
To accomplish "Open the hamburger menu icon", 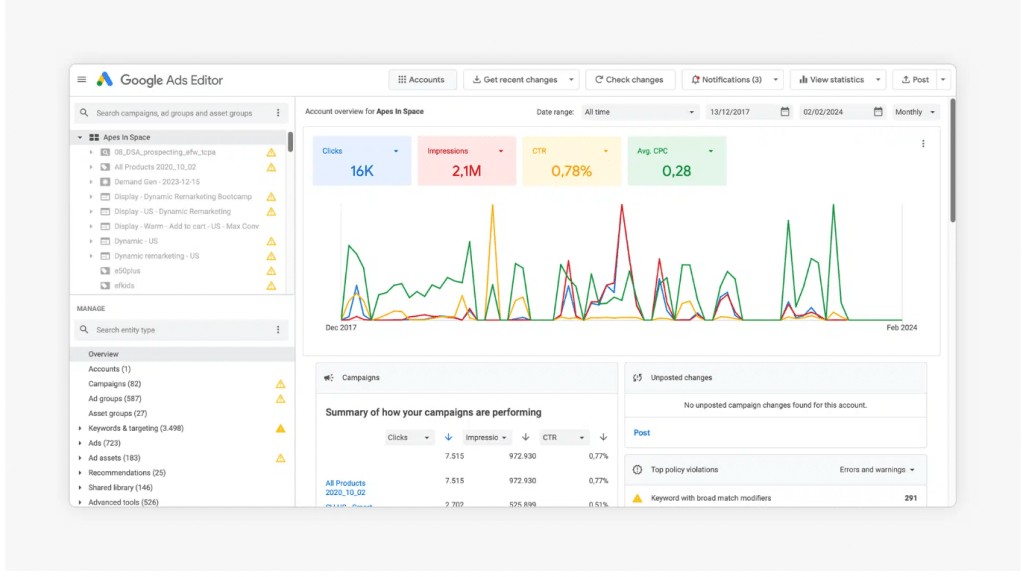I will point(82,80).
